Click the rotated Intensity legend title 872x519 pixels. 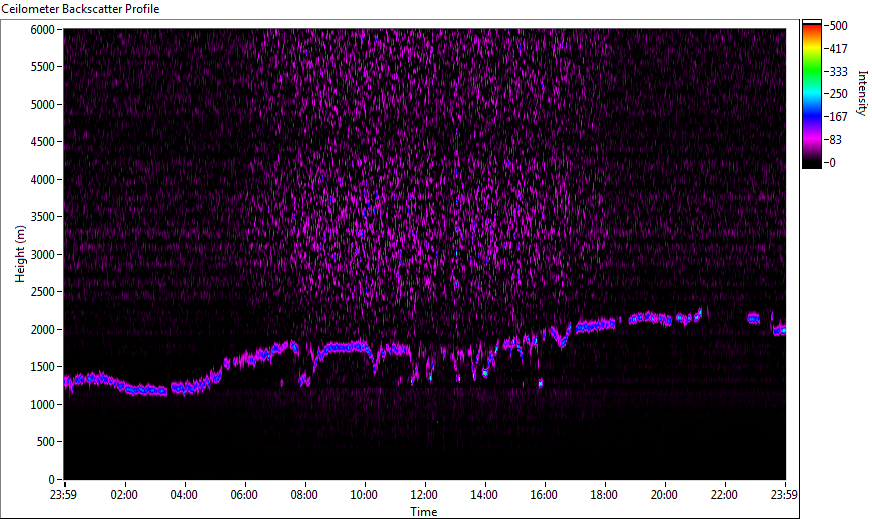(x=862, y=93)
